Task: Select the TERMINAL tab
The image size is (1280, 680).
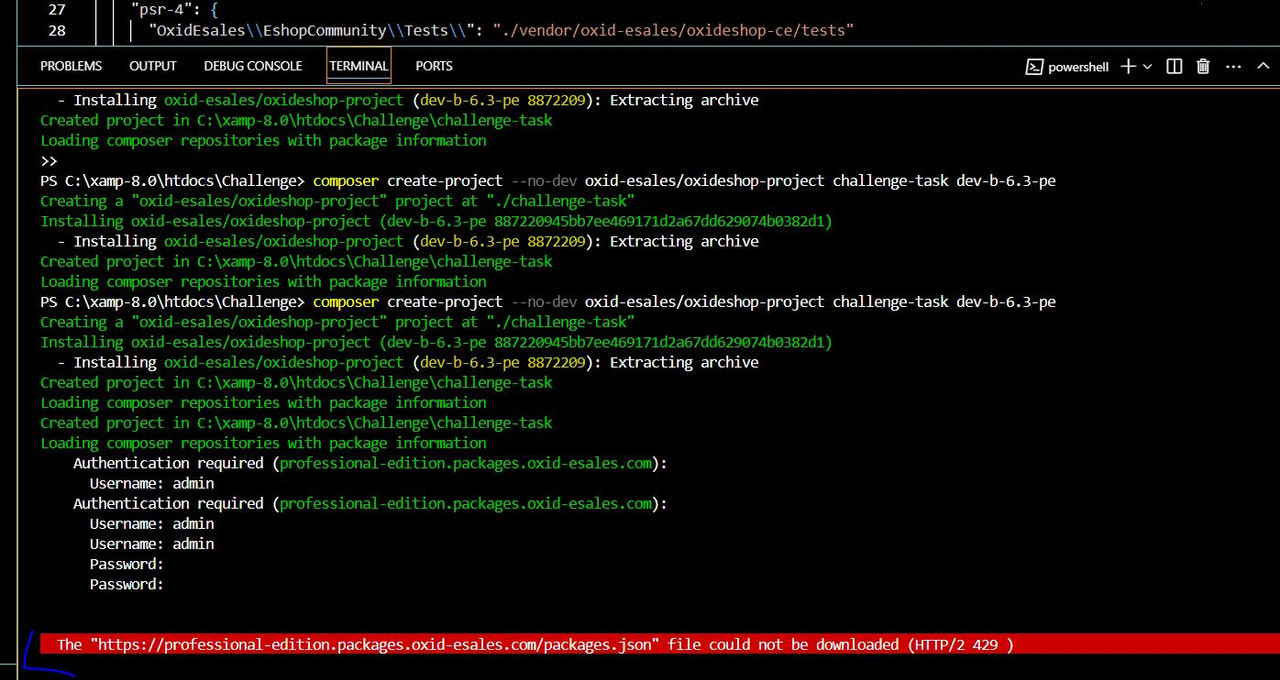Action: pos(359,66)
